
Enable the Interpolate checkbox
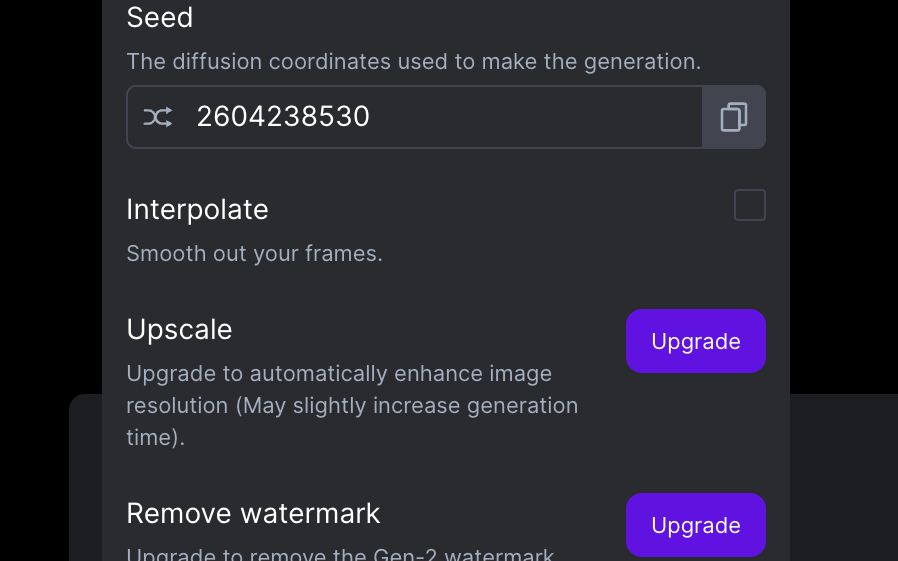(x=750, y=205)
